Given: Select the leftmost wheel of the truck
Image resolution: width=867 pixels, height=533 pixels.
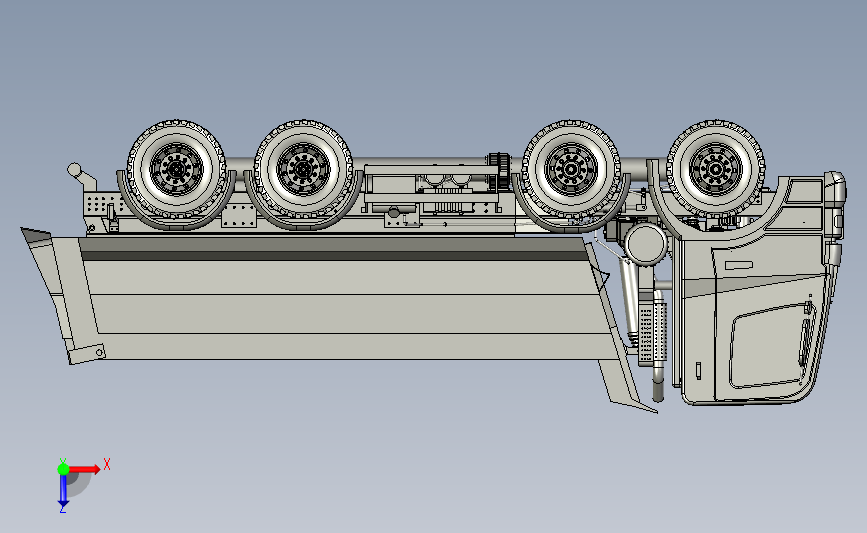Looking at the screenshot, I should 176,169.
